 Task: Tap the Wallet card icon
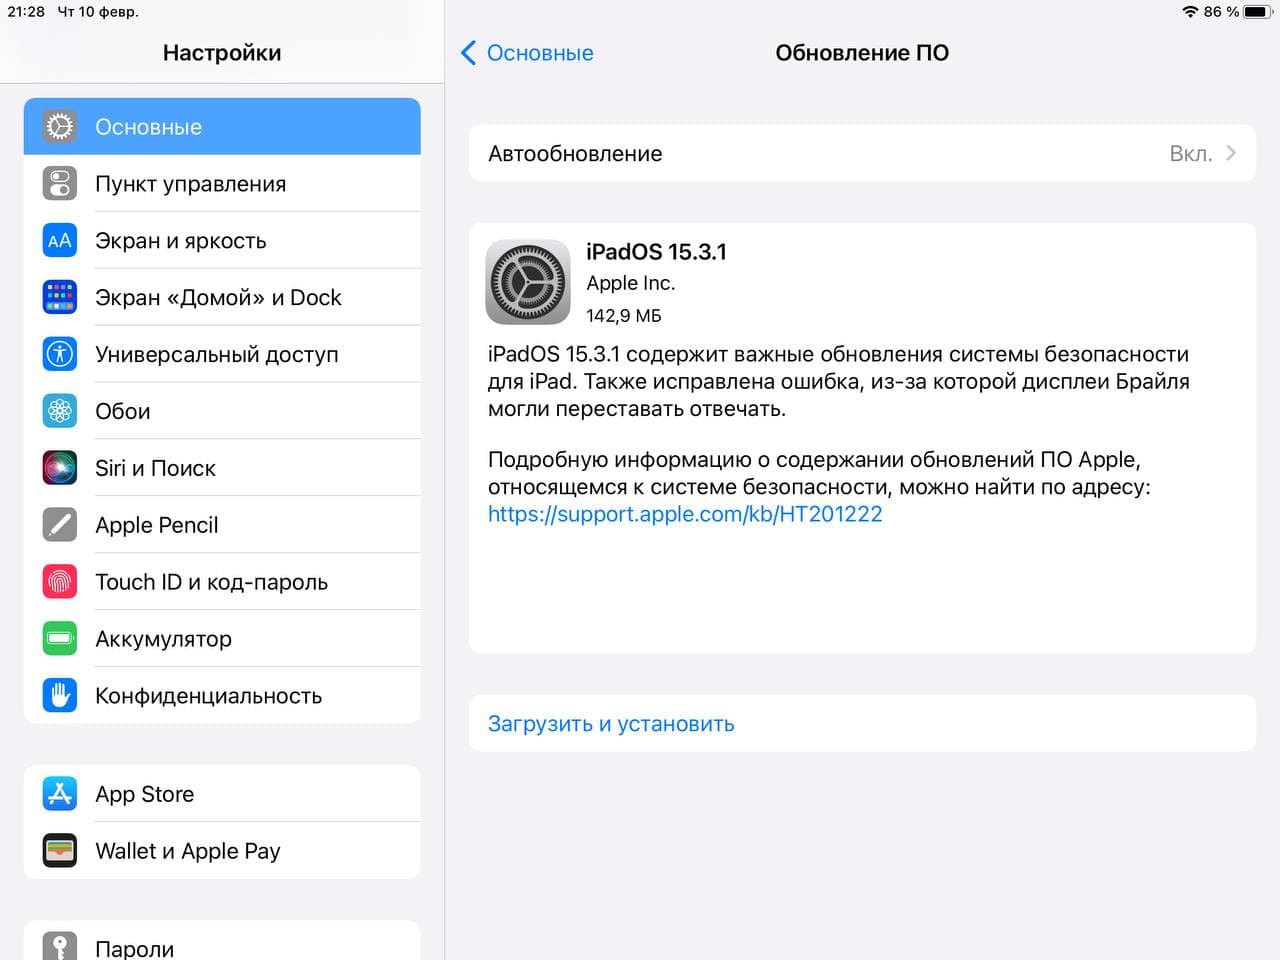(60, 851)
